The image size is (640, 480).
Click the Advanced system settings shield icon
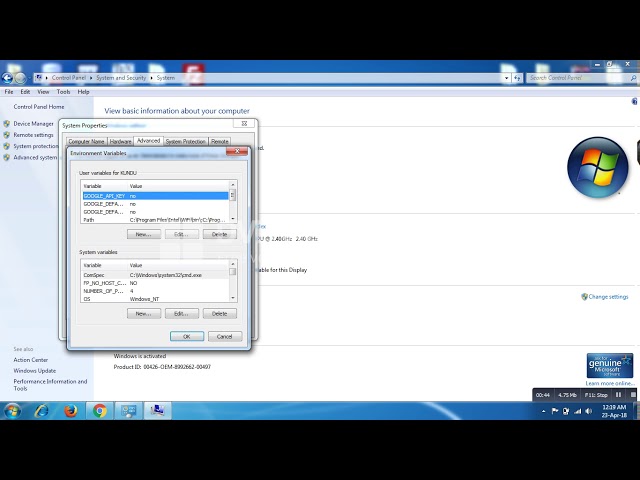(x=7, y=157)
